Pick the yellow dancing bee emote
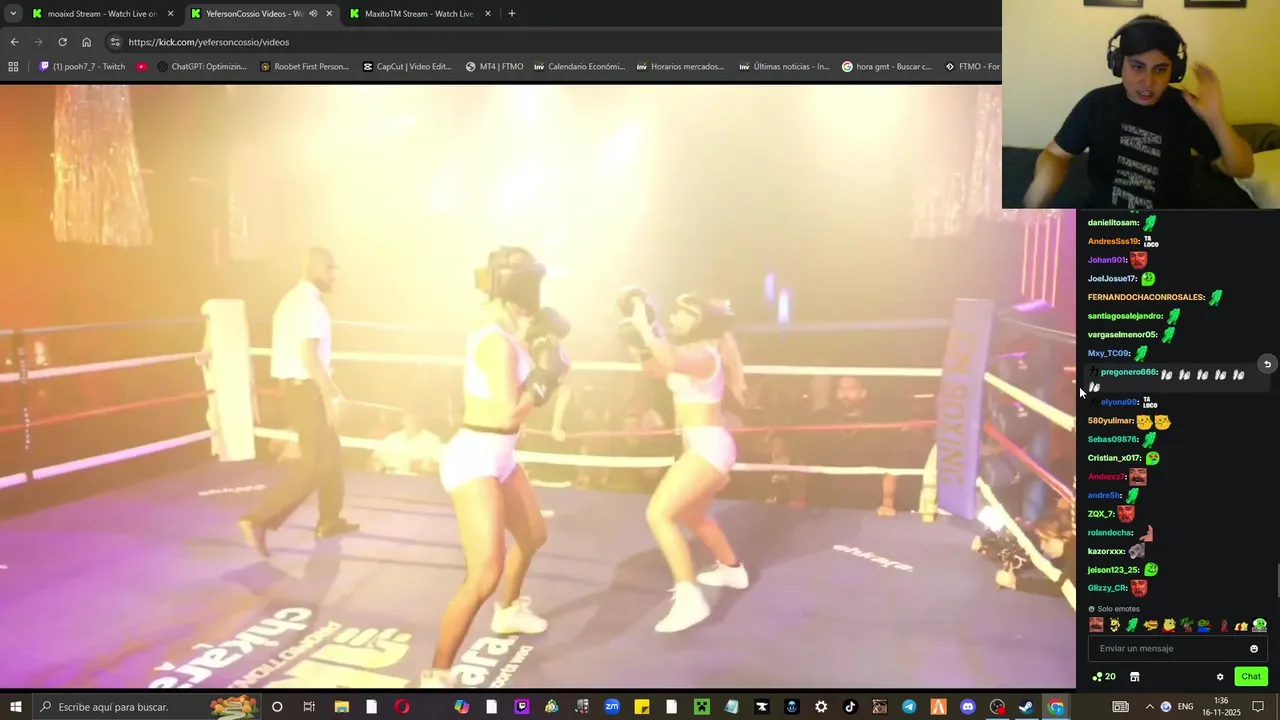The width and height of the screenshot is (1280, 720). (1114, 625)
